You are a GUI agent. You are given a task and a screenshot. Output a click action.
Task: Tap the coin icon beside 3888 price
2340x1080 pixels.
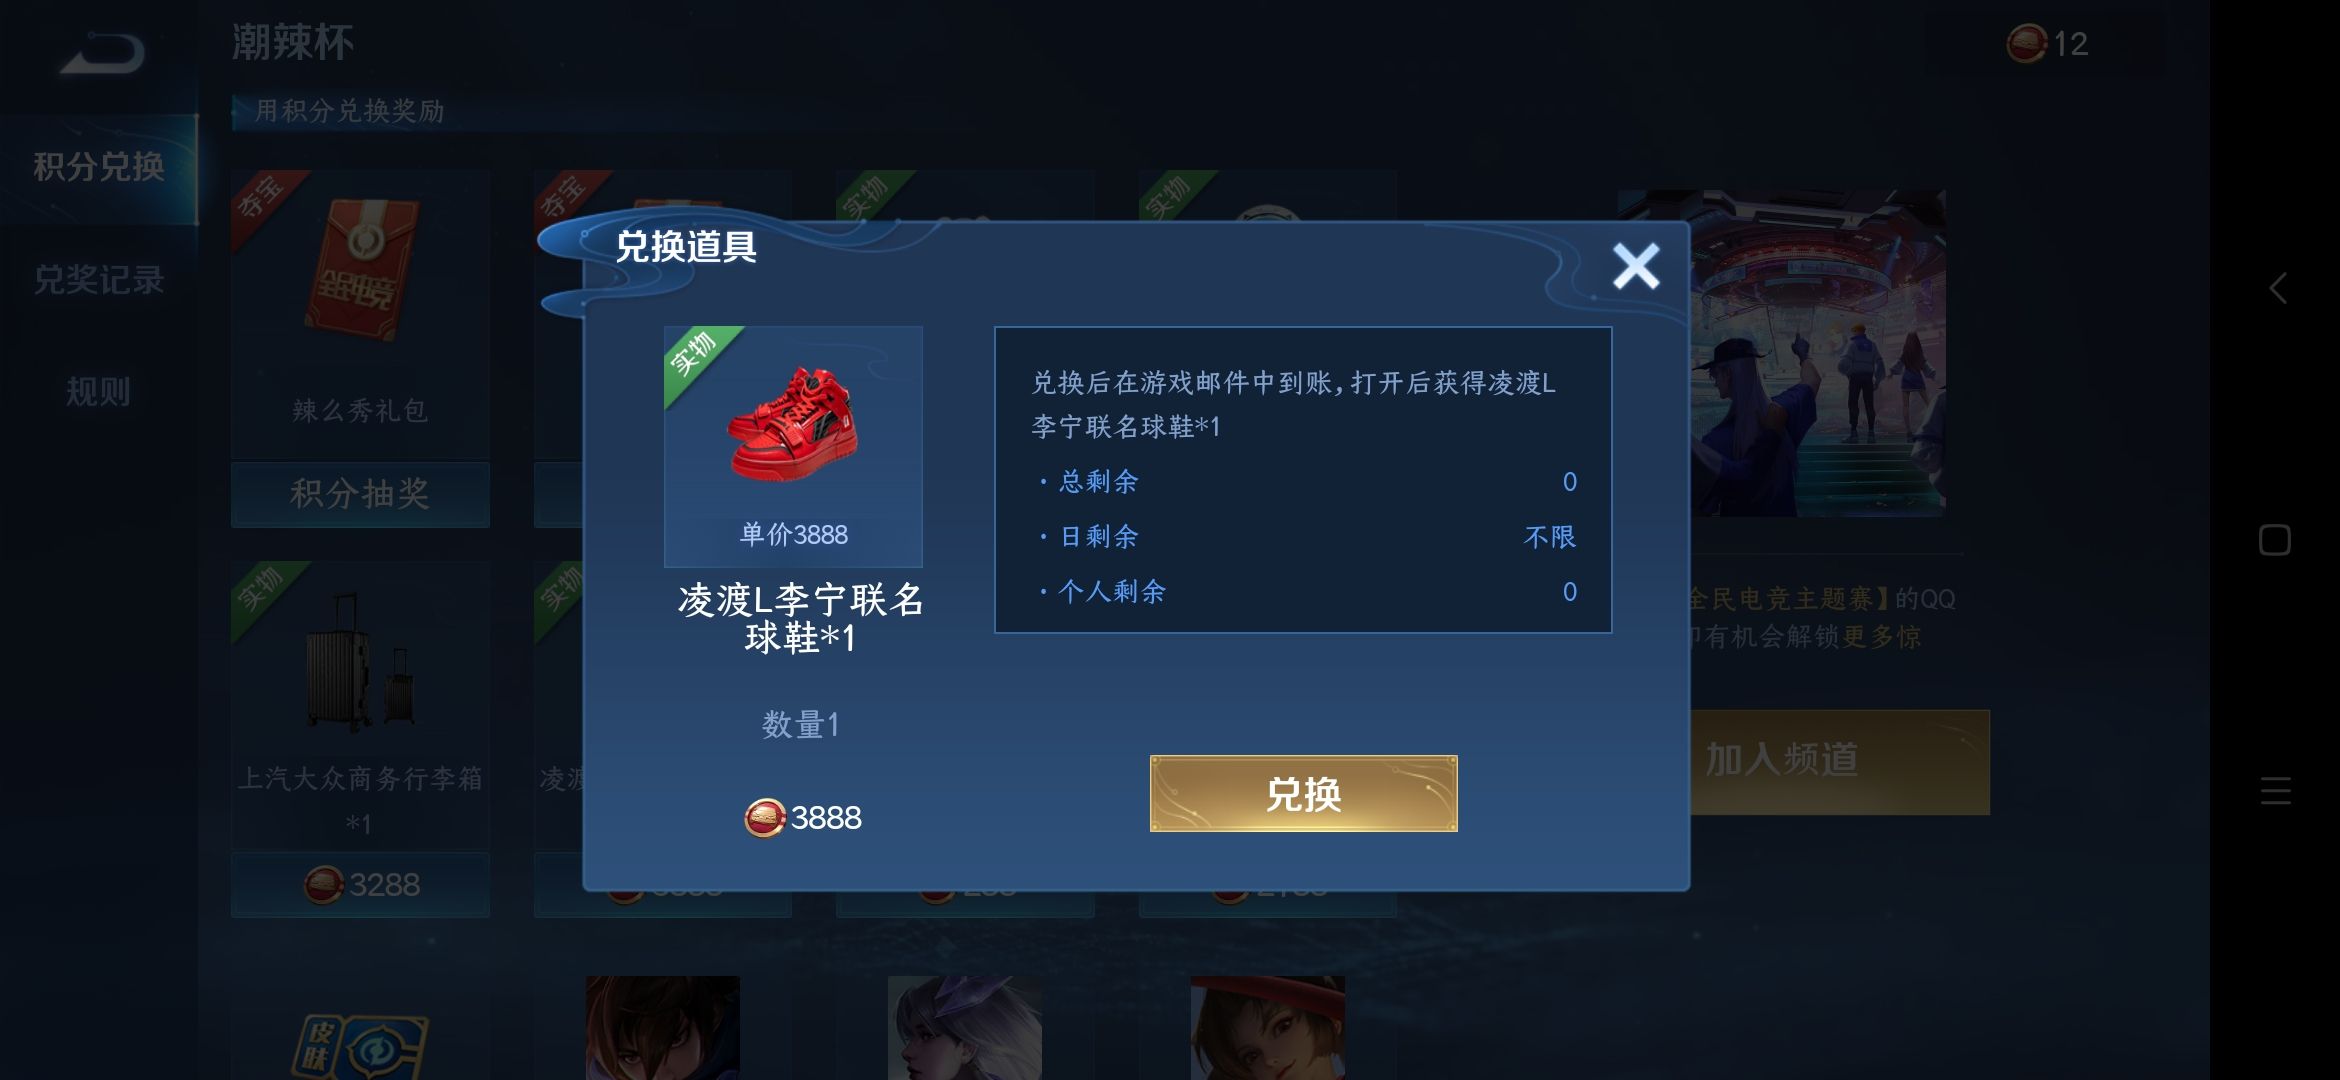765,818
